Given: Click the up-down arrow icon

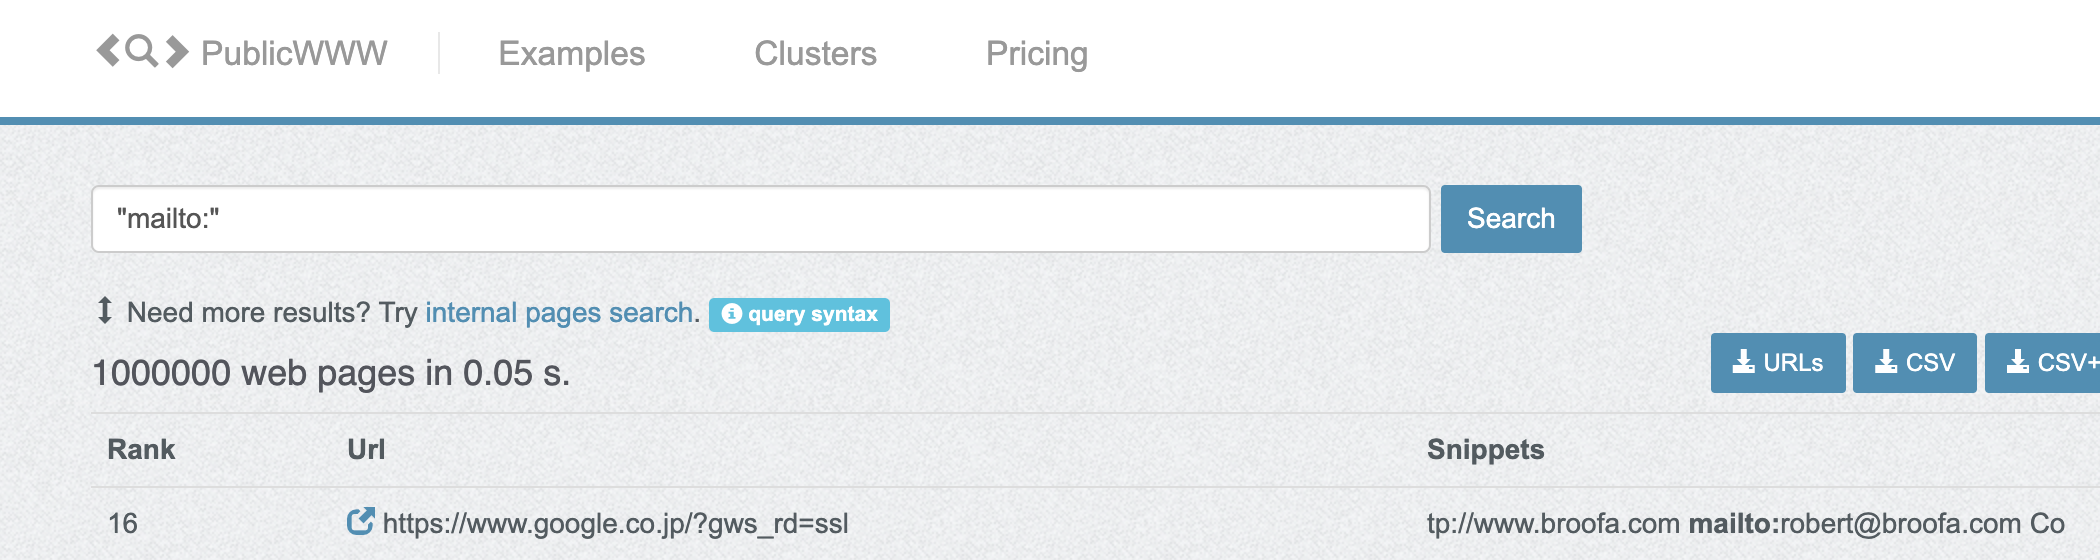Looking at the screenshot, I should 104,311.
